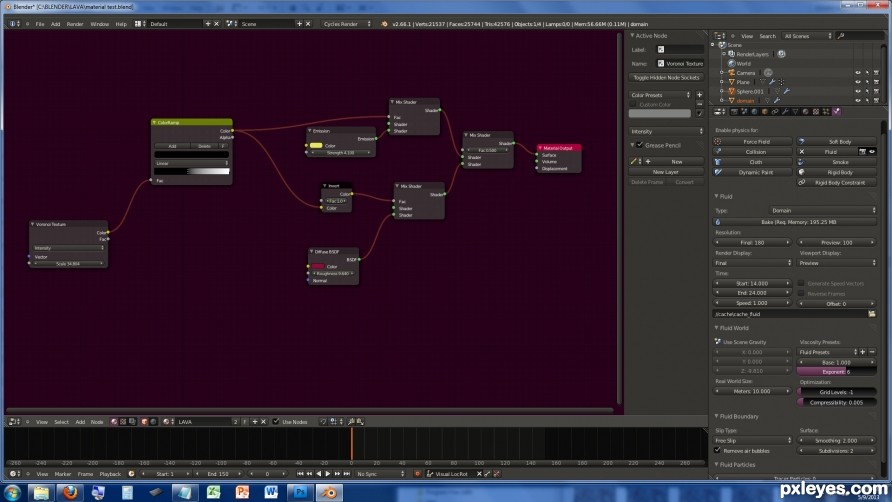Add a color preset with plus icon
Viewport: 892px width, 502px height.
(700, 95)
